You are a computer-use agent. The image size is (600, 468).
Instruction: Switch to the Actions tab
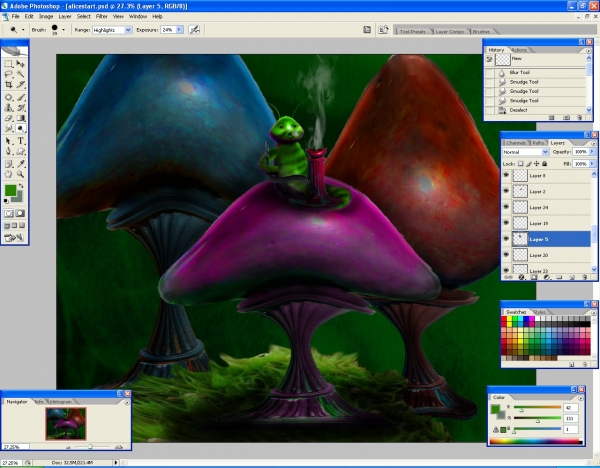pos(519,50)
